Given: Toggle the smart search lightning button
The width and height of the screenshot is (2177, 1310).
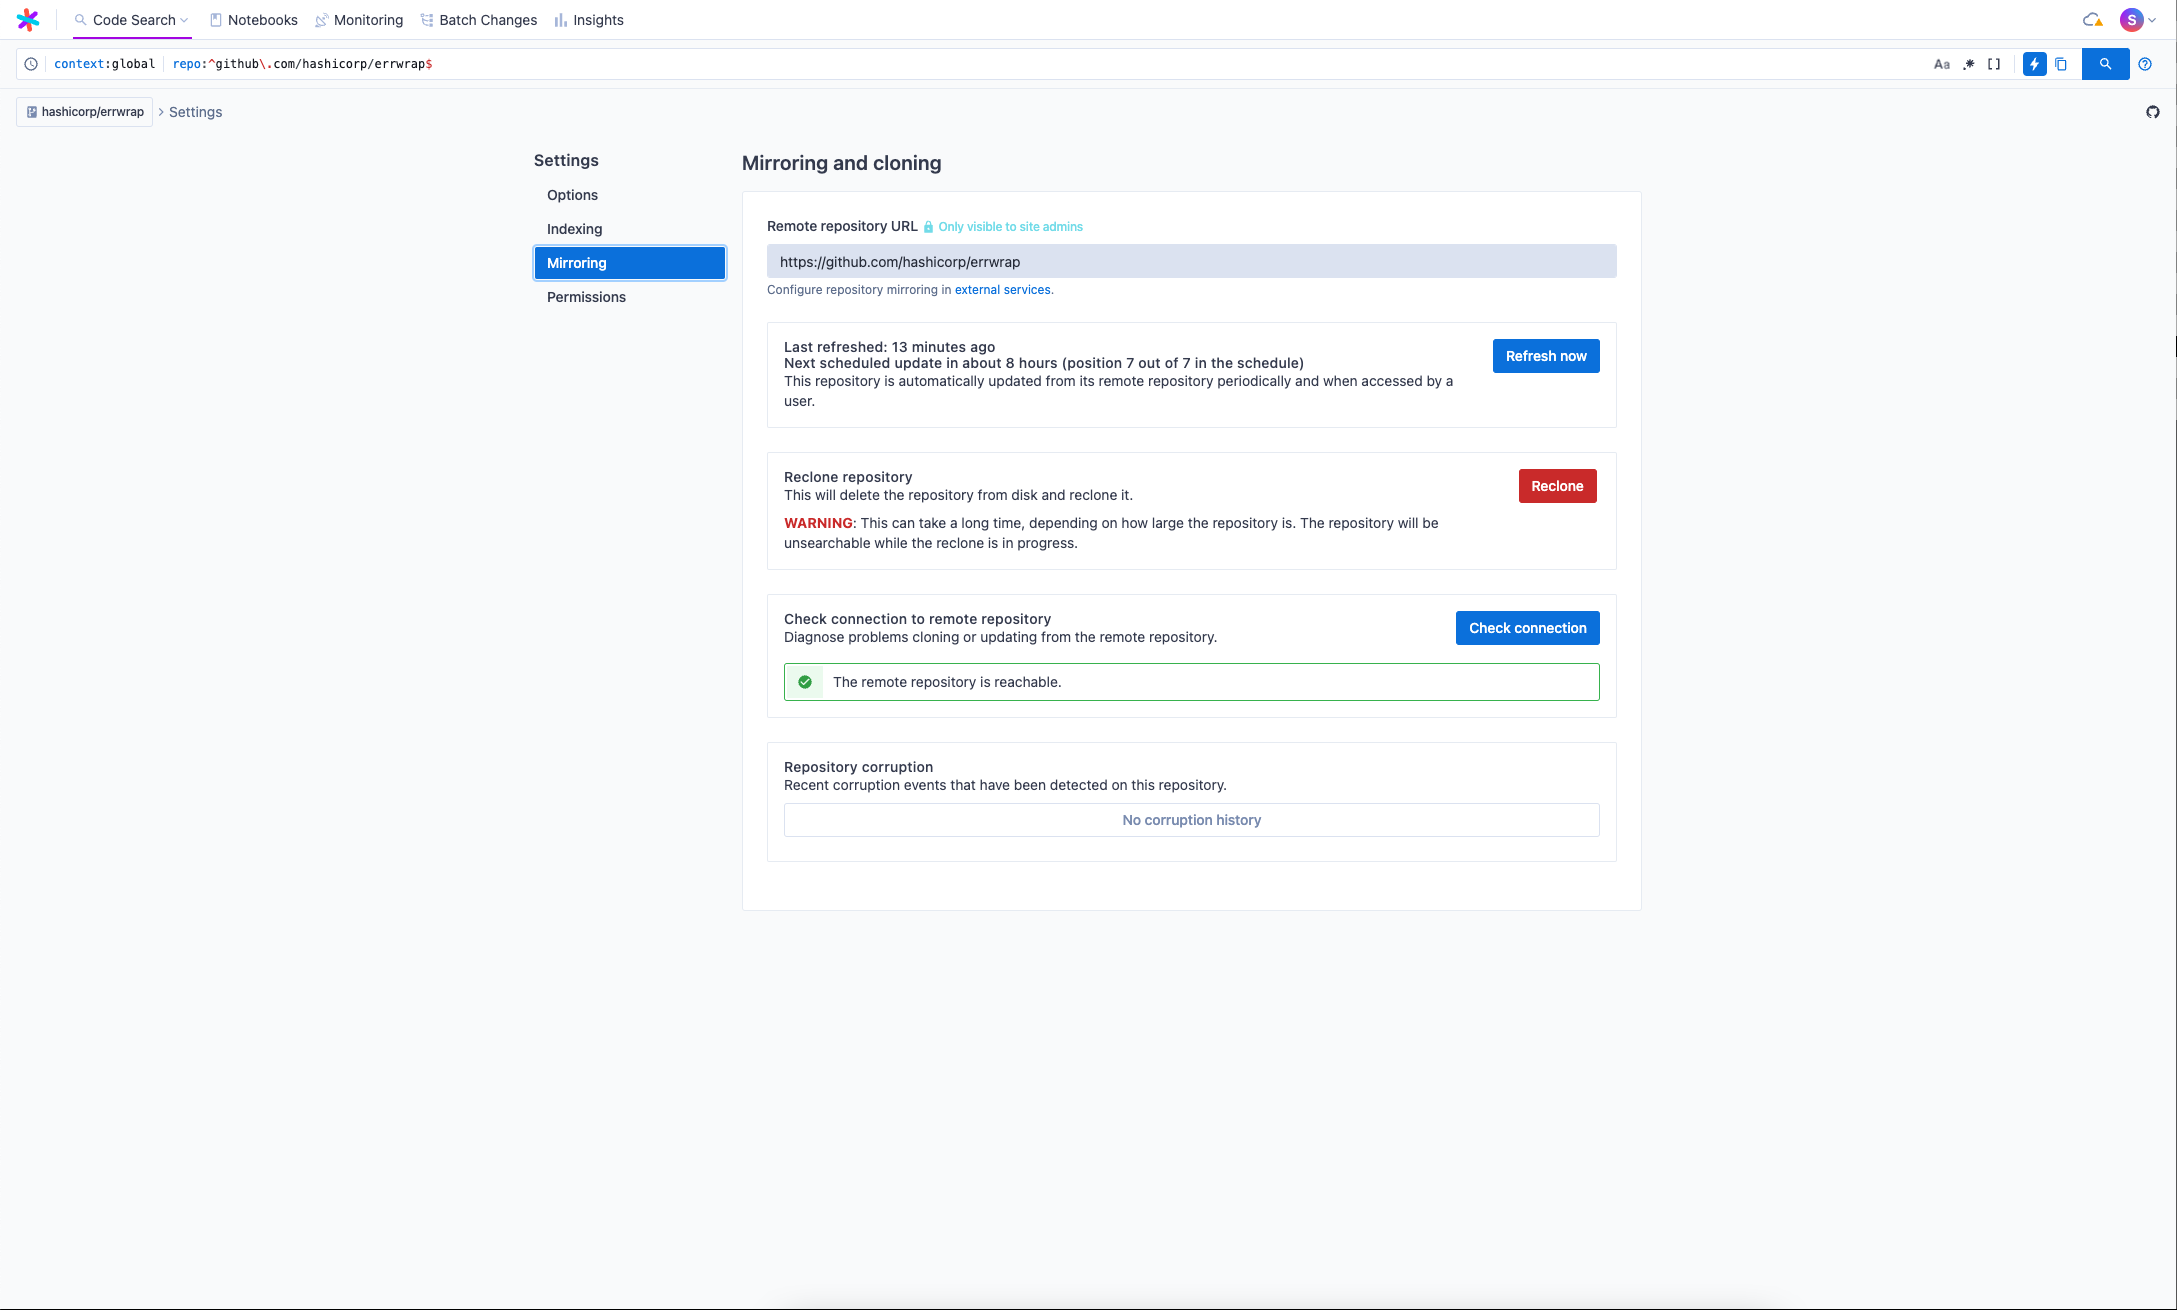Looking at the screenshot, I should coord(2034,64).
